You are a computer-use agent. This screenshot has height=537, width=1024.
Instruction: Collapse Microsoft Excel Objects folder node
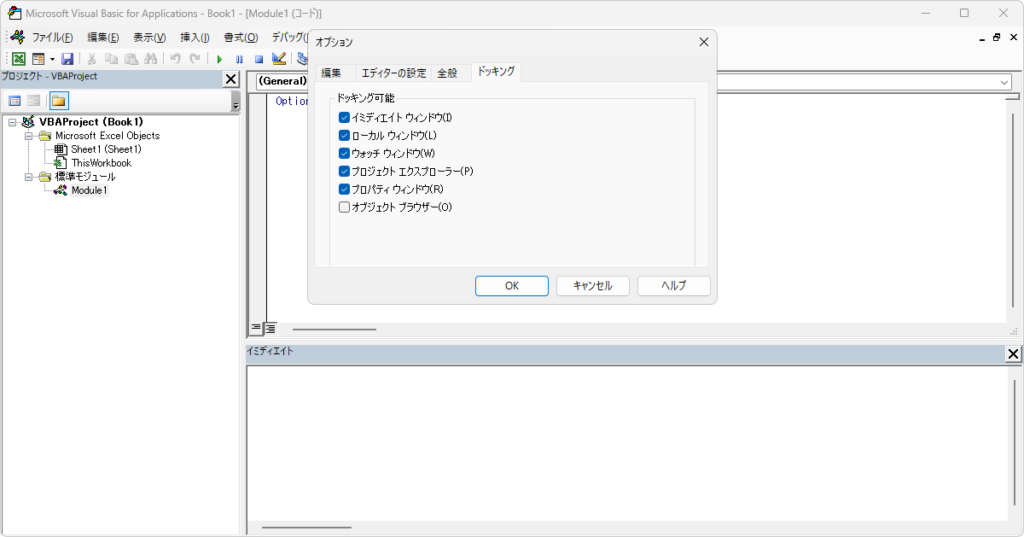click(x=29, y=136)
